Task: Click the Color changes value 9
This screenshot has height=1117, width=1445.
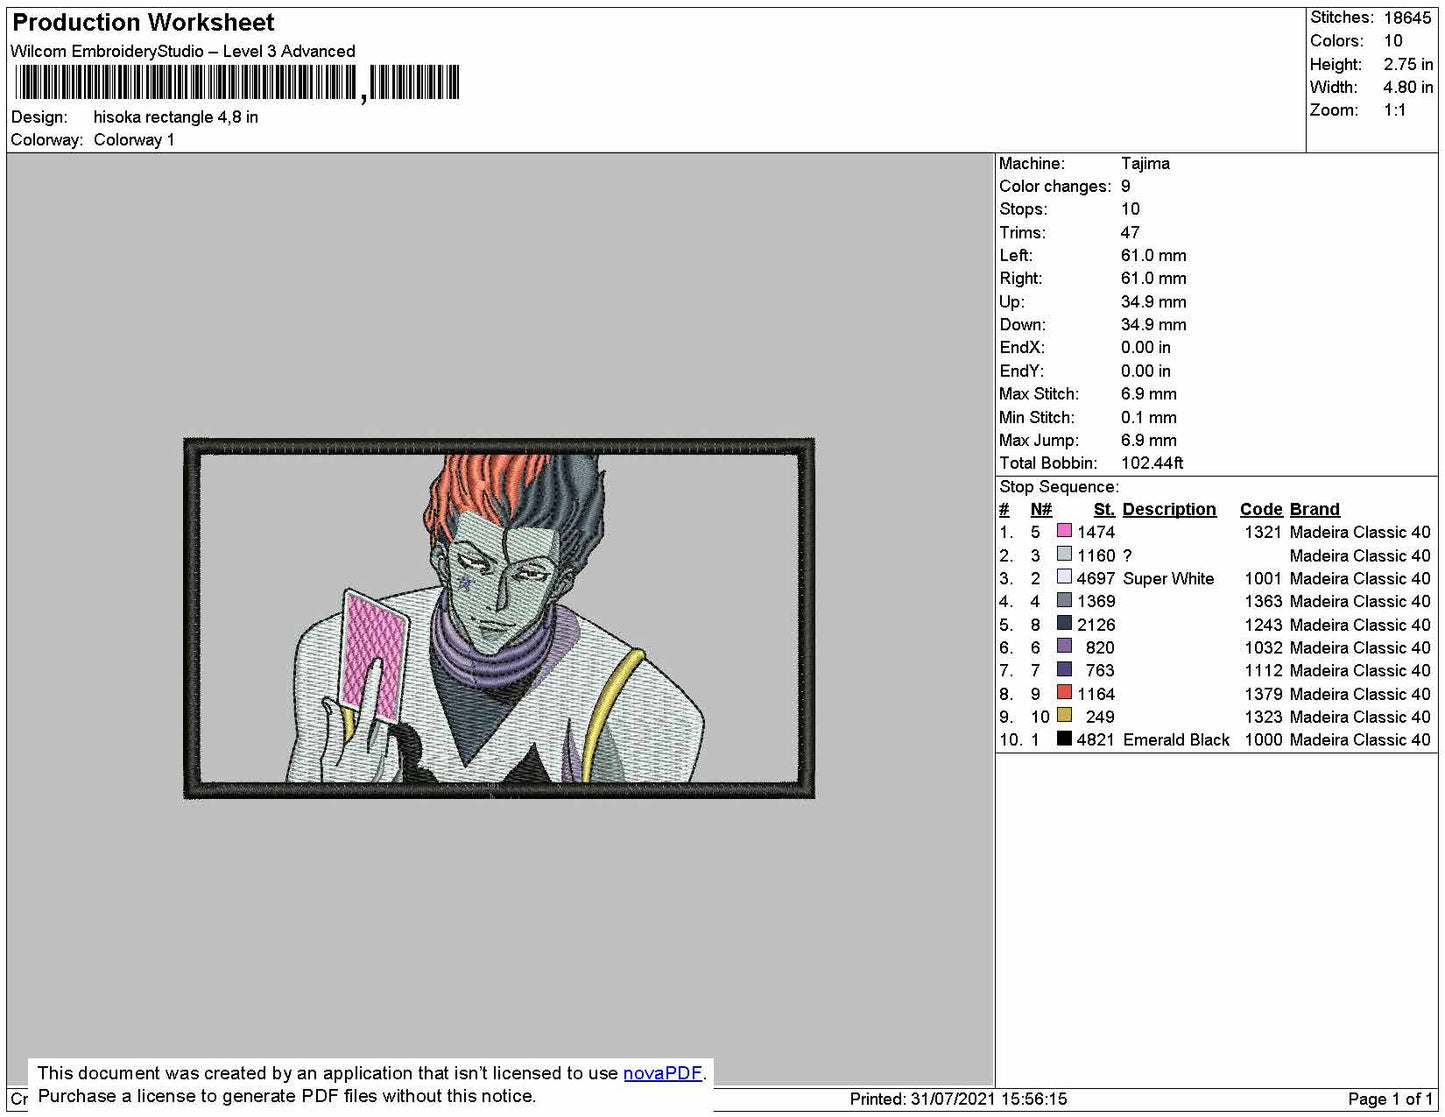Action: (x=1126, y=186)
